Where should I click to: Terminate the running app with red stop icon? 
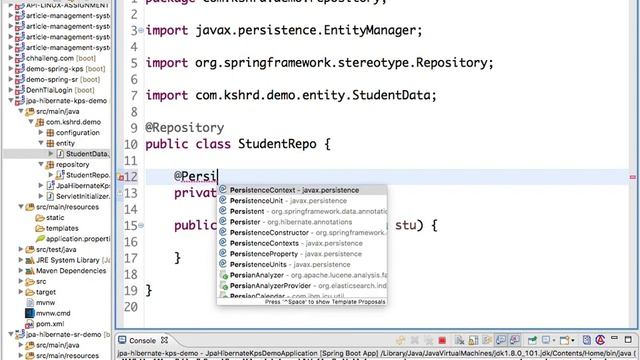pyautogui.click(x=442, y=340)
